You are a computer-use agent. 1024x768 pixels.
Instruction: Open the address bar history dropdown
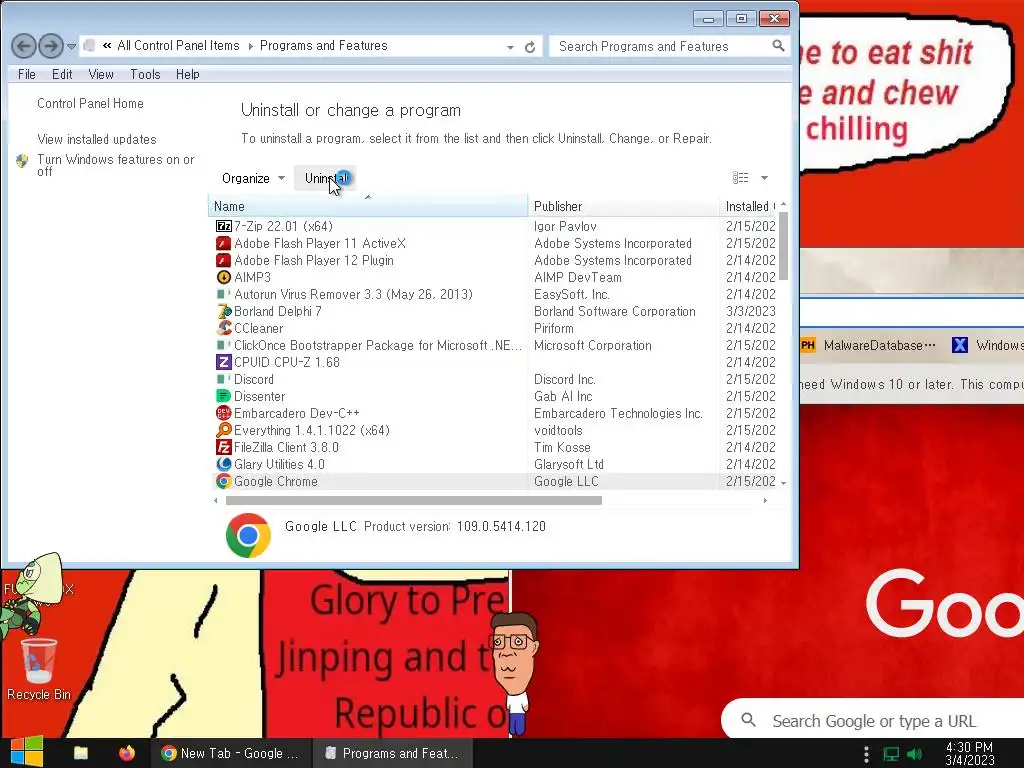coord(510,47)
